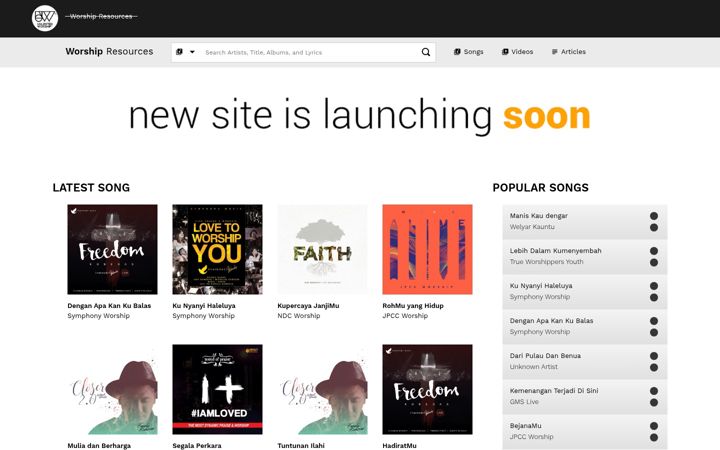Open the Faith album cover

coord(322,249)
